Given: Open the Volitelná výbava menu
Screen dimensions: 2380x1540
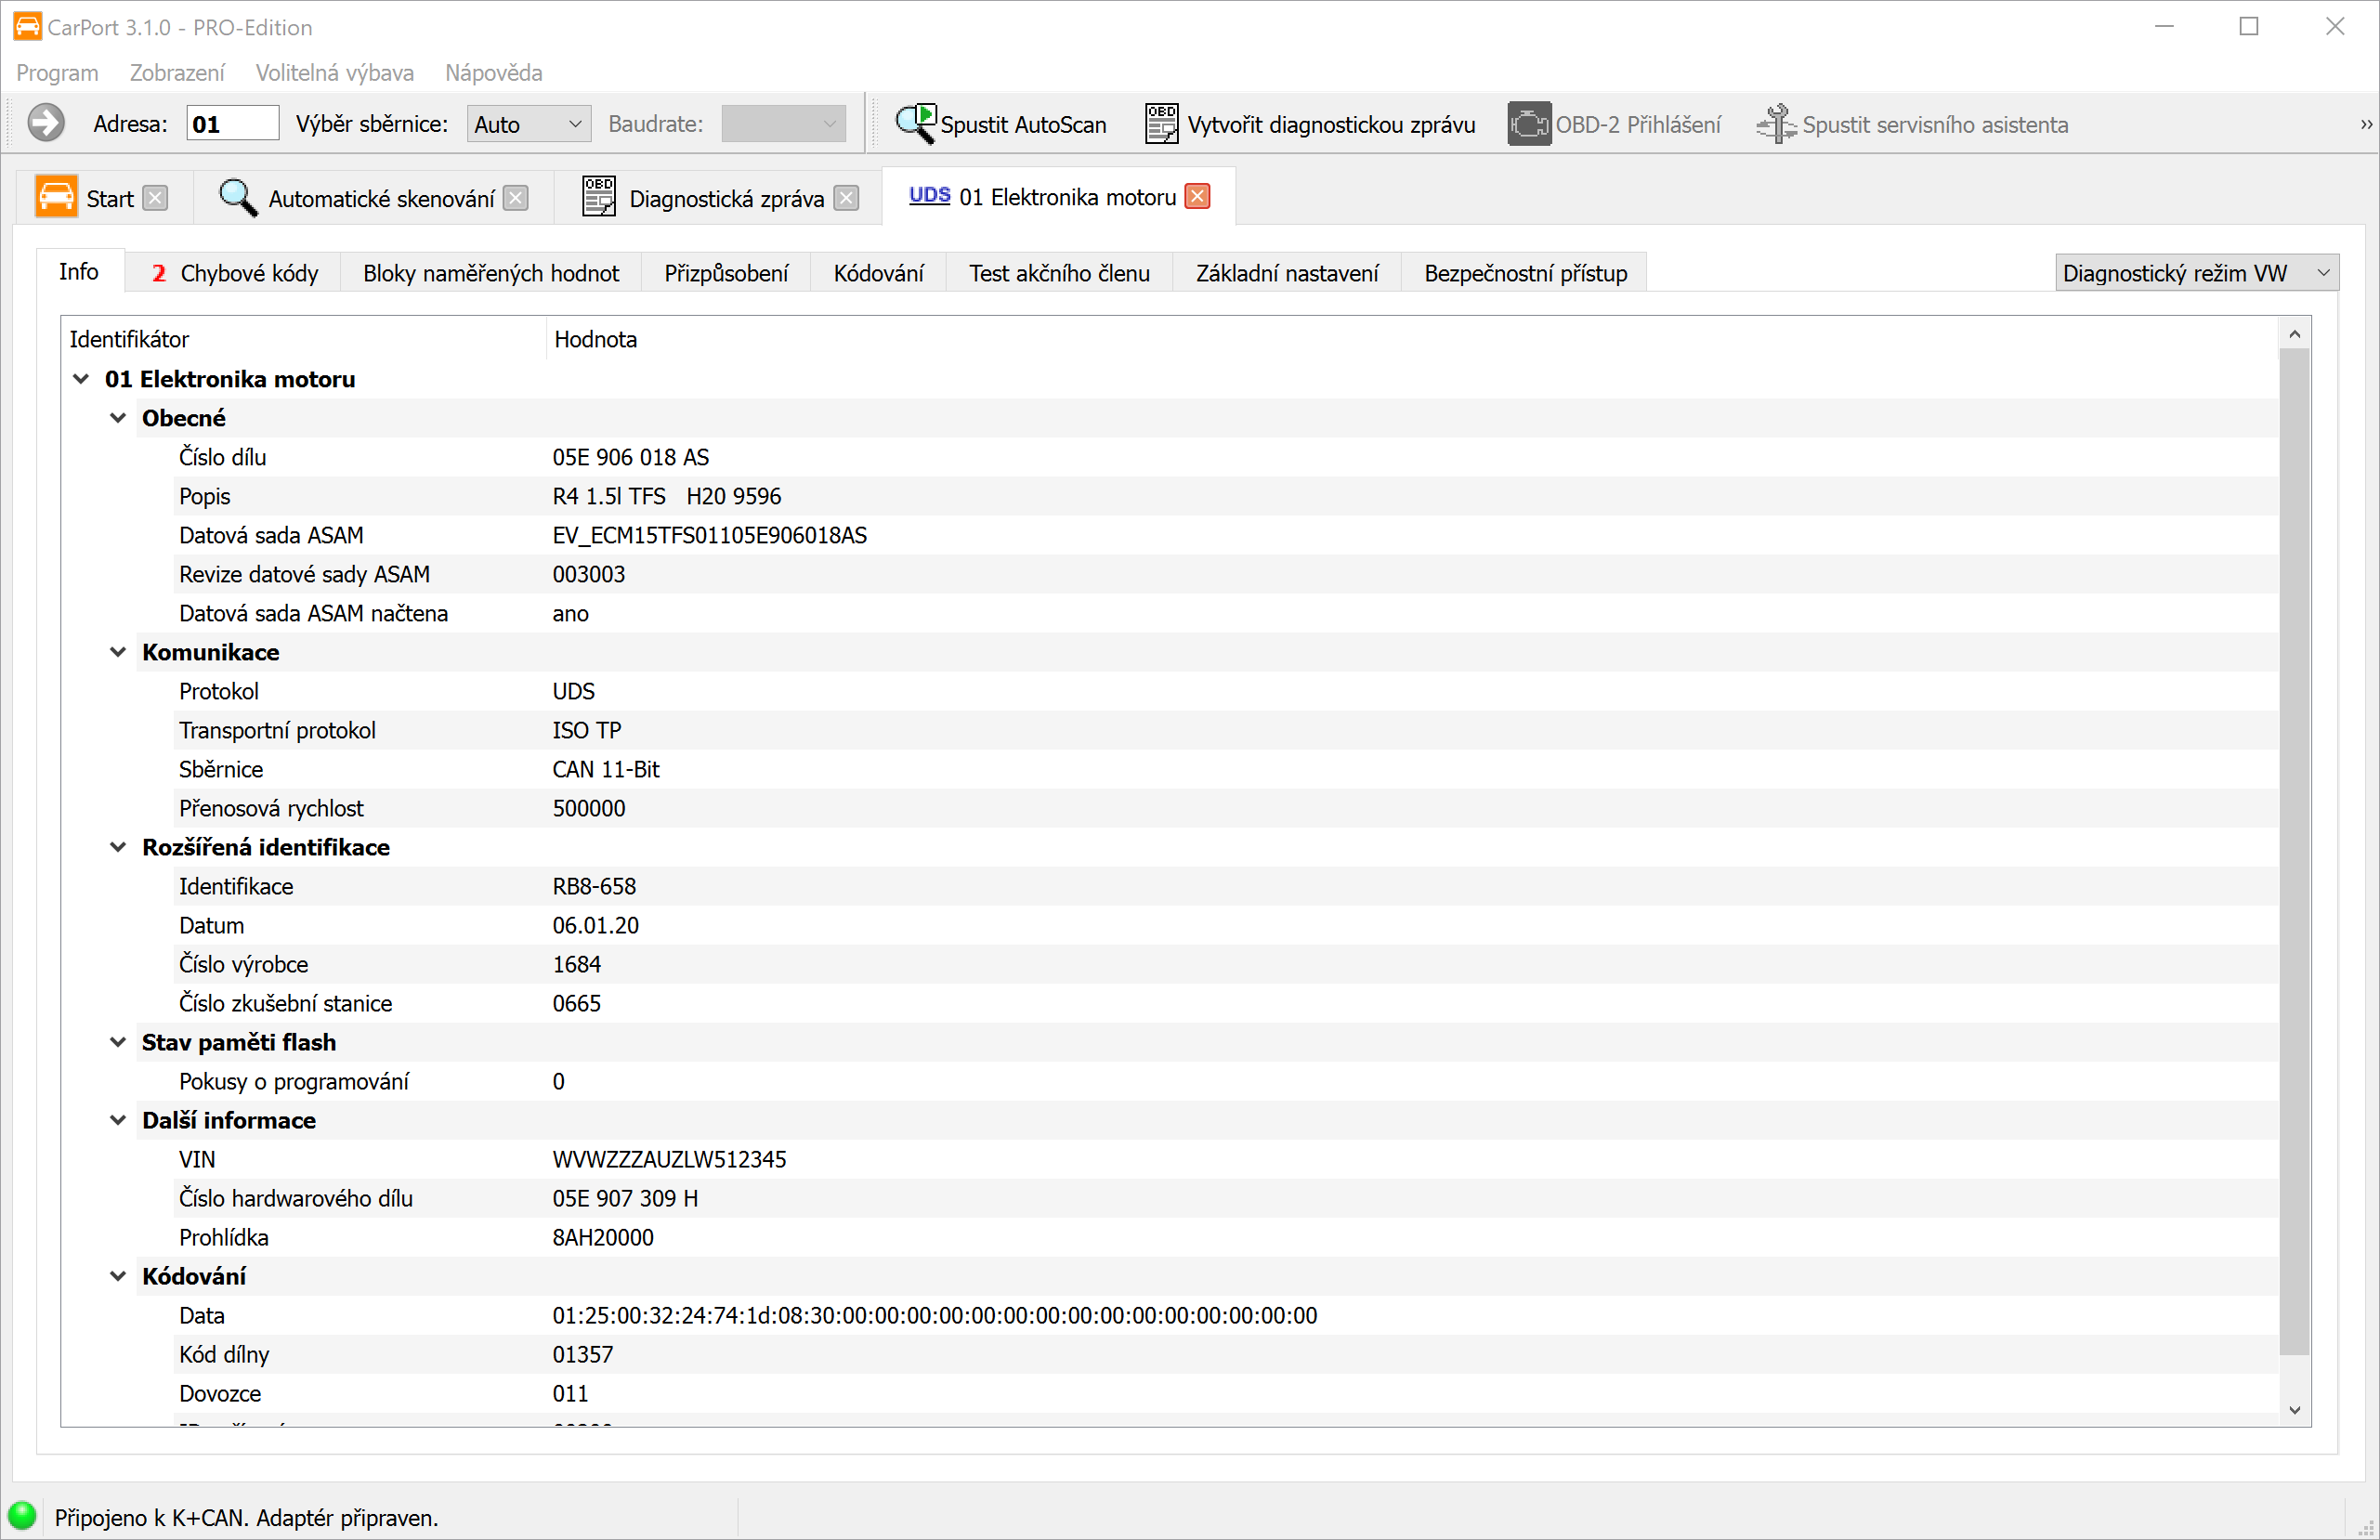Looking at the screenshot, I should click(x=334, y=73).
